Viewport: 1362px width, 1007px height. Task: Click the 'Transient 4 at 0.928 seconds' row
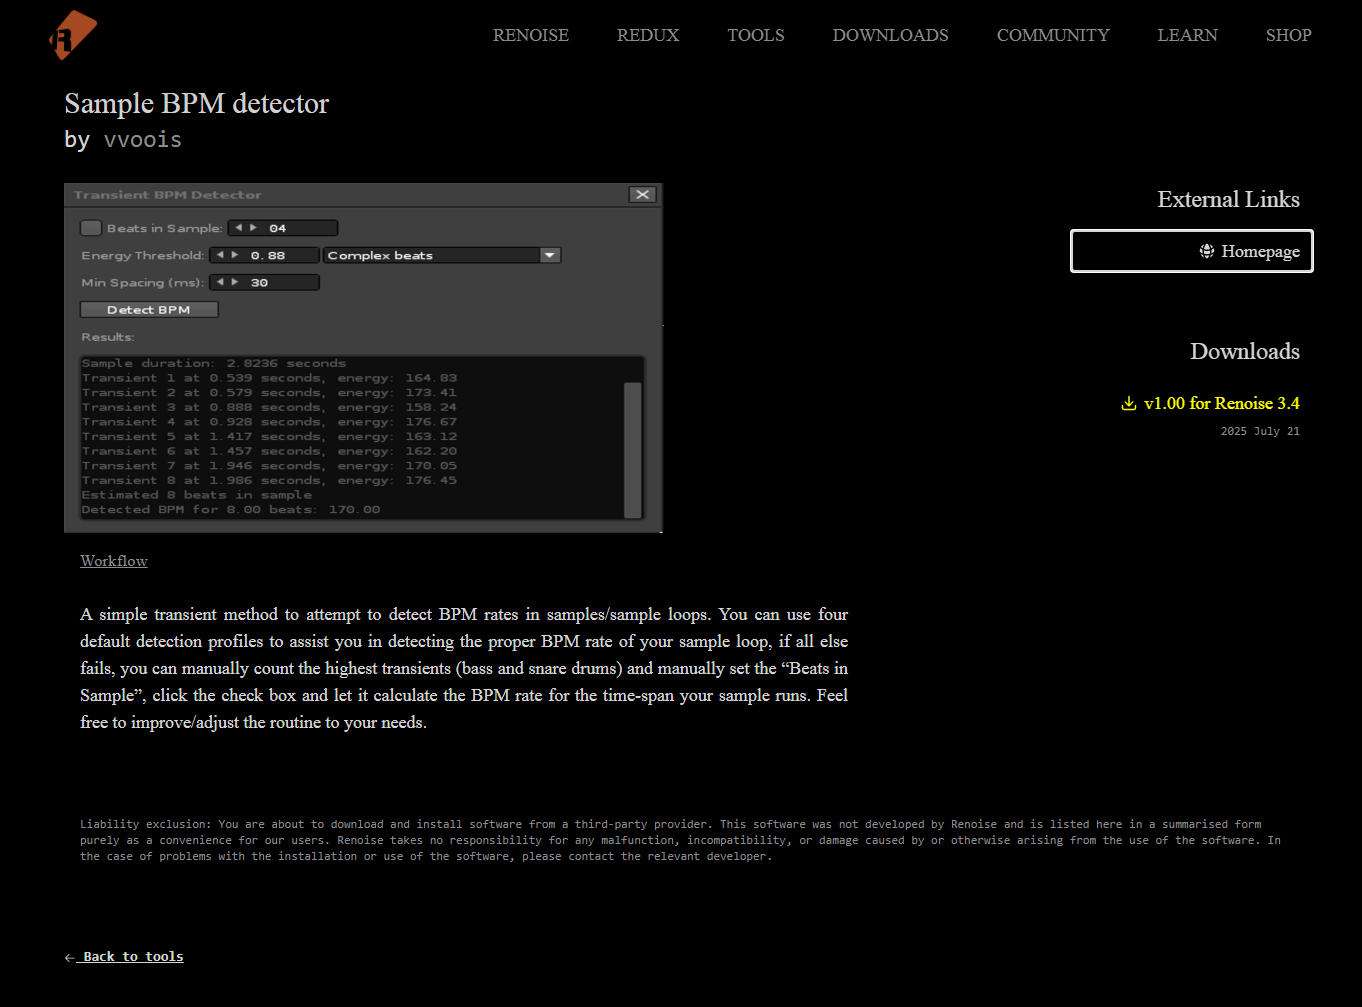pos(269,422)
